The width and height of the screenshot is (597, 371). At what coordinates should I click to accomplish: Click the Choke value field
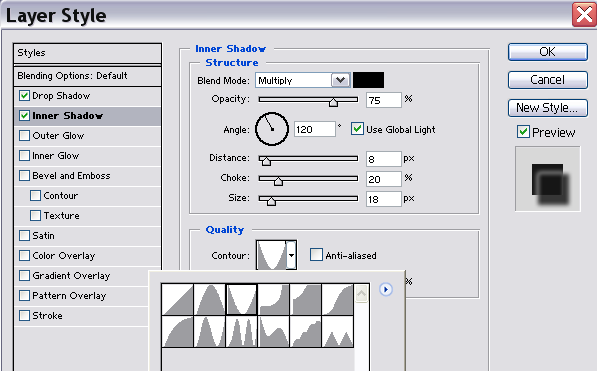[x=383, y=179]
